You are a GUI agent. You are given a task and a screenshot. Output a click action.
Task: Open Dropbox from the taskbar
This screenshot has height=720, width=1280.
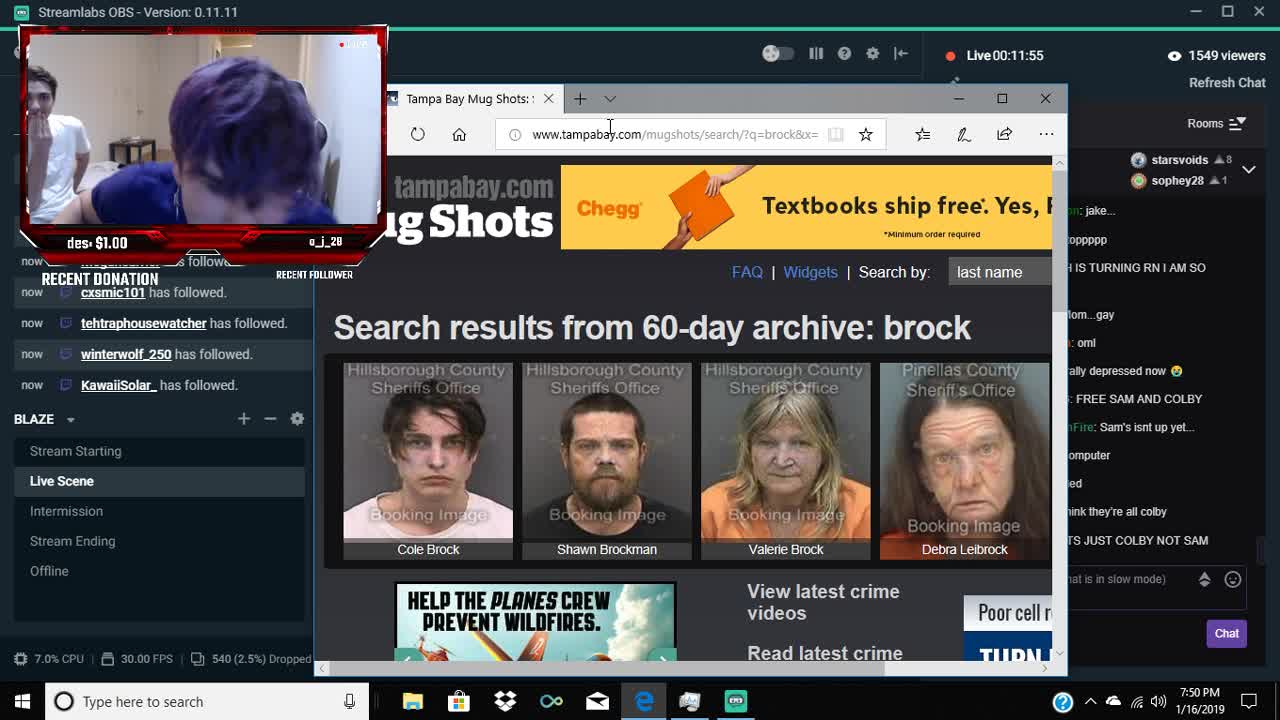(505, 701)
